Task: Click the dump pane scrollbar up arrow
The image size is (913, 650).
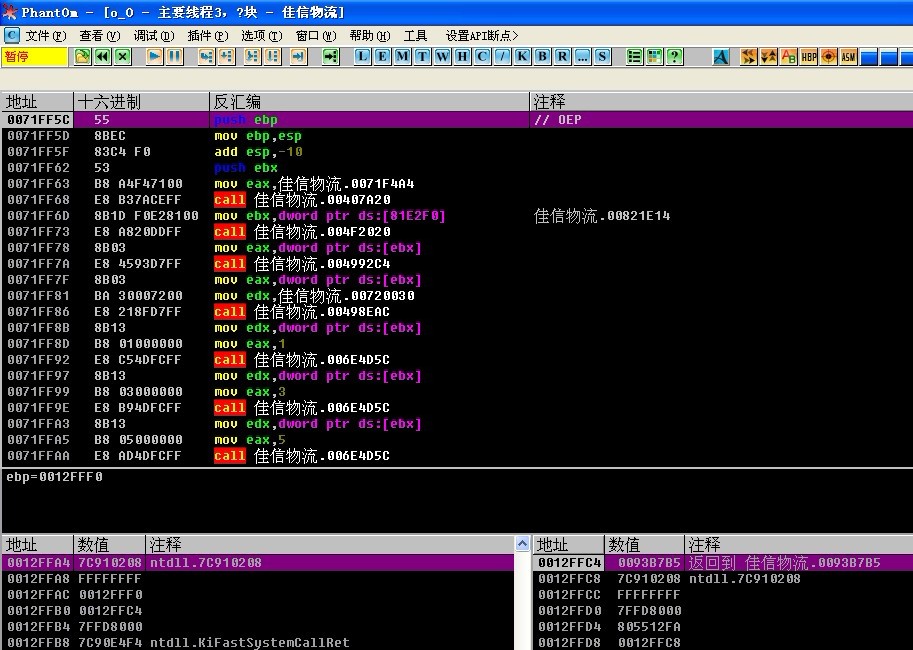Action: pyautogui.click(x=522, y=544)
